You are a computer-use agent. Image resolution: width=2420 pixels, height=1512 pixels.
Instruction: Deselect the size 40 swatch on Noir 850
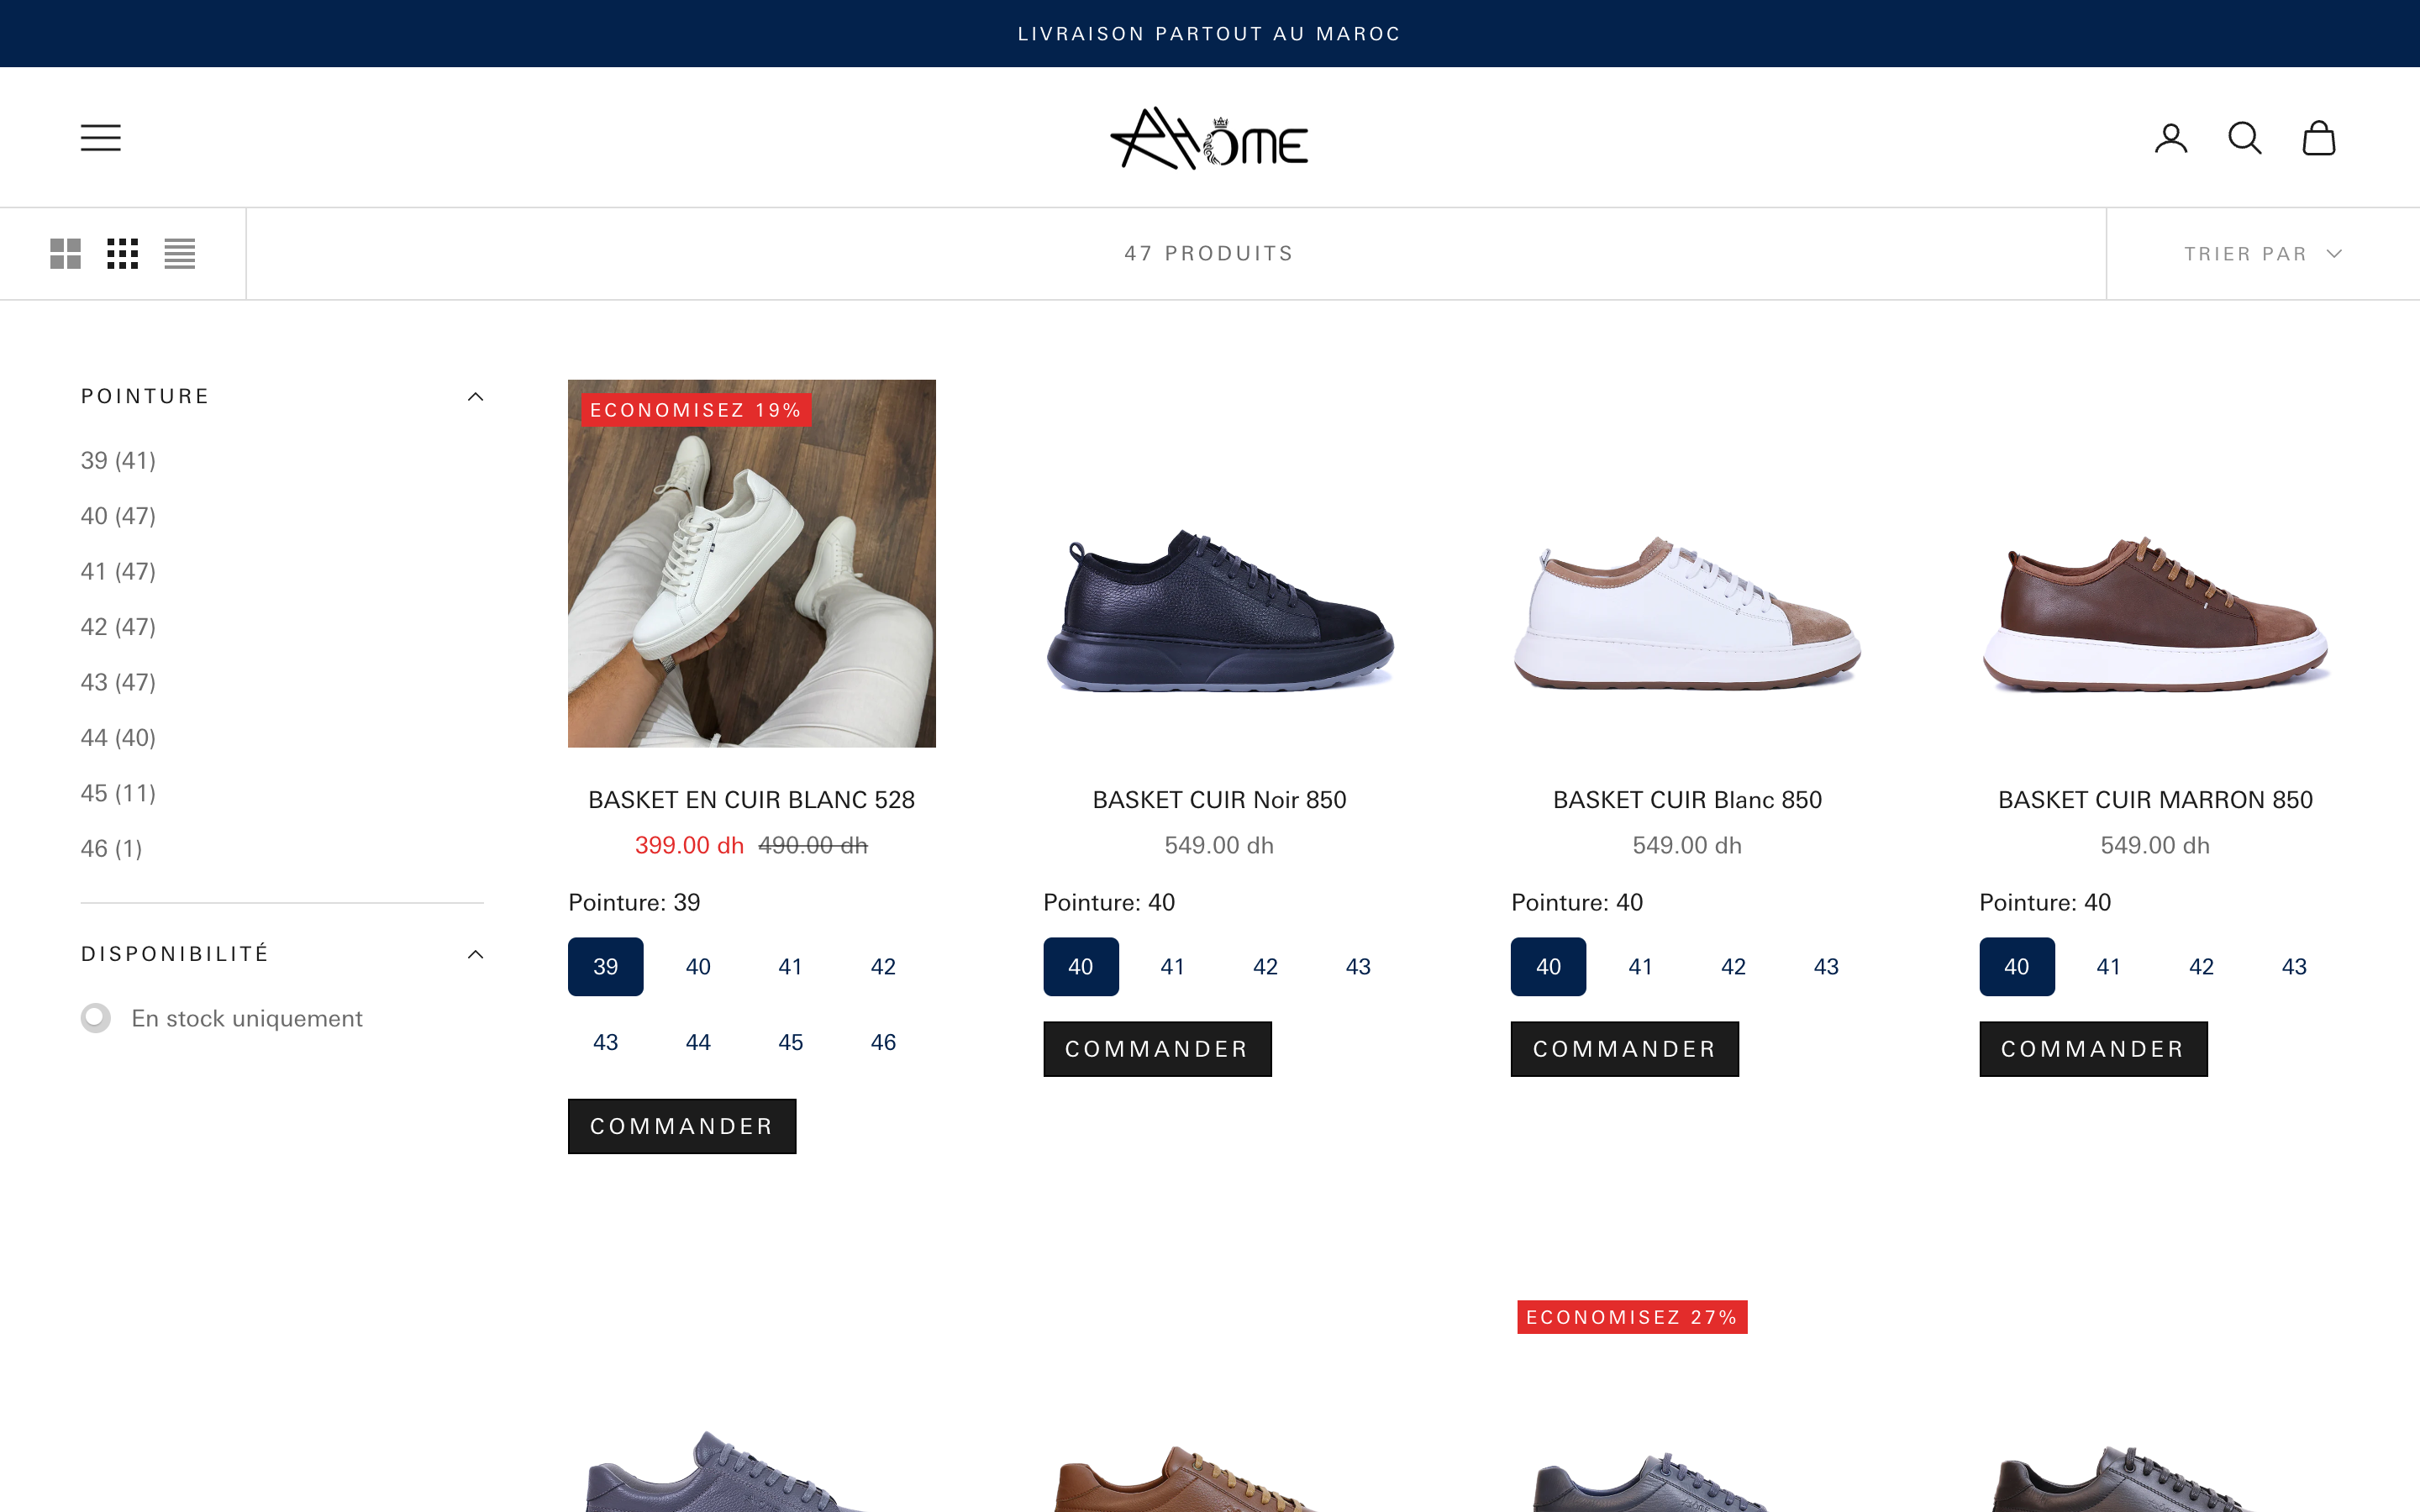pyautogui.click(x=1080, y=966)
